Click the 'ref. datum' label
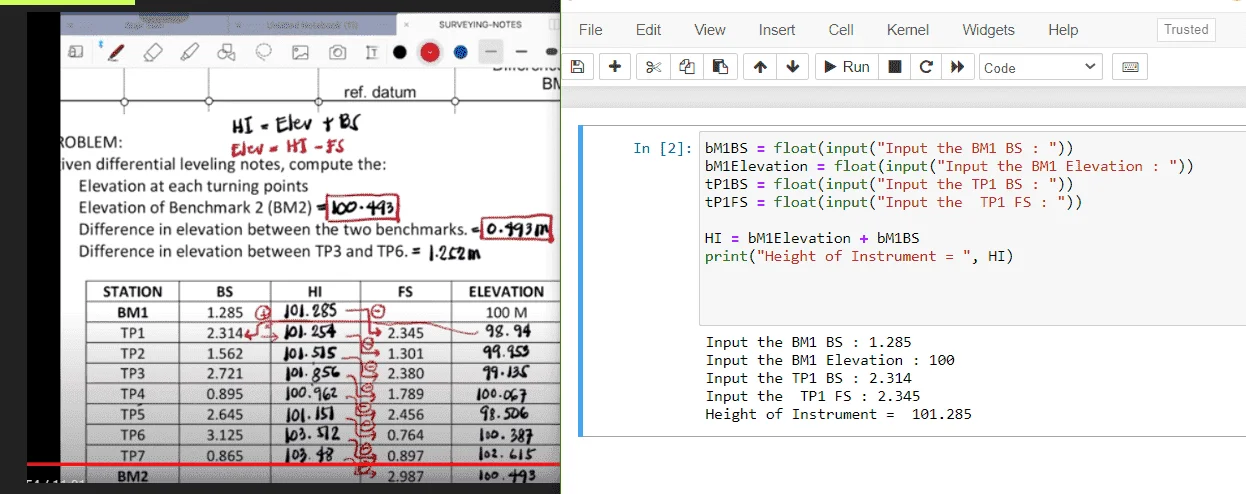 [x=380, y=92]
